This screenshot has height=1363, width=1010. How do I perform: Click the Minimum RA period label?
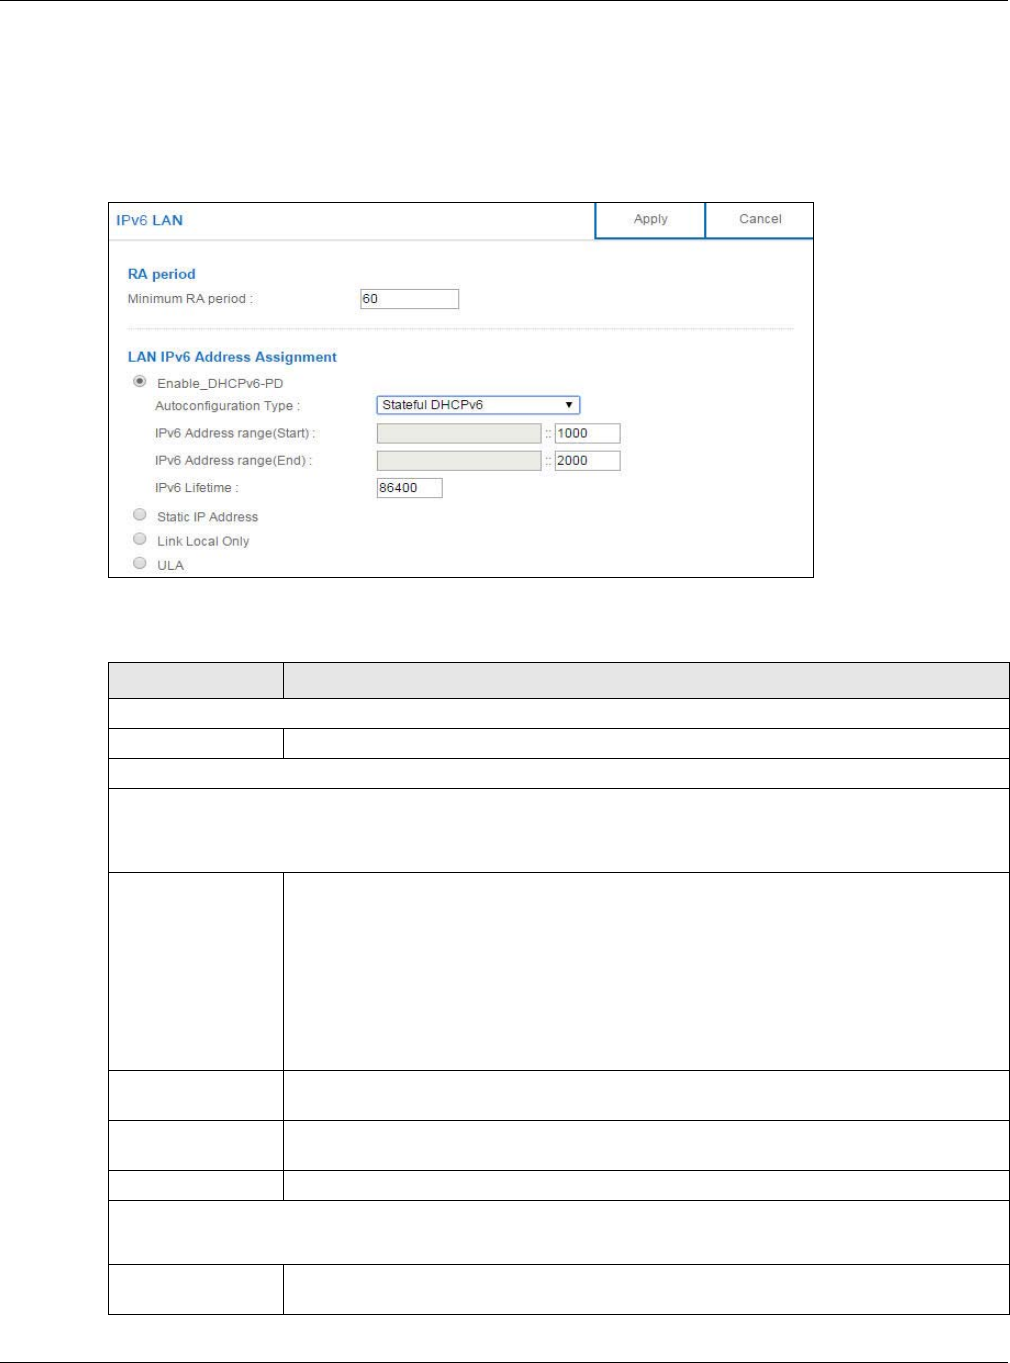tap(190, 299)
